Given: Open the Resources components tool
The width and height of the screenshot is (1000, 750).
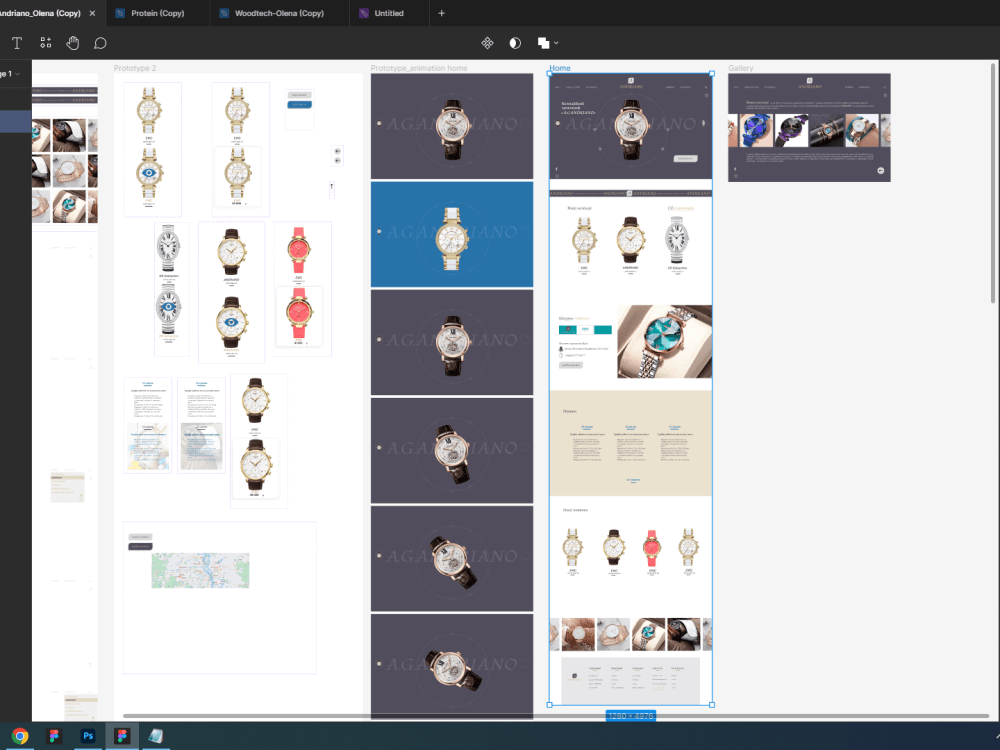Looking at the screenshot, I should [46, 43].
